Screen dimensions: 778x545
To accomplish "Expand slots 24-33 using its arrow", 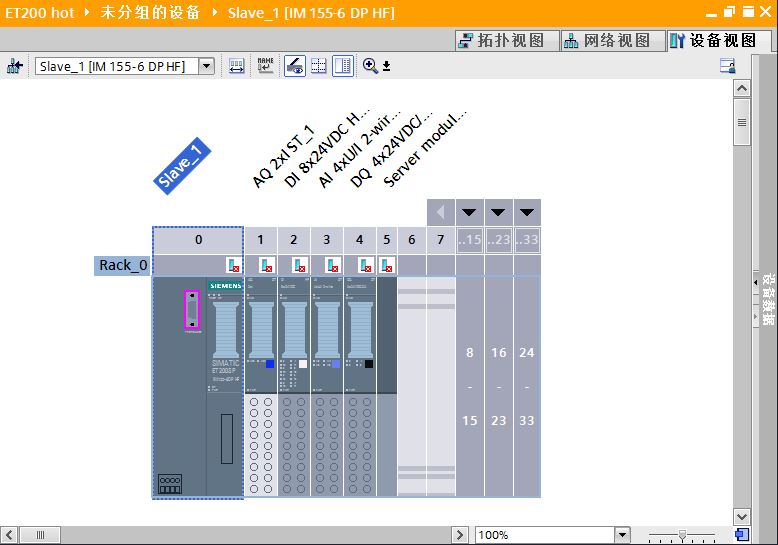I will pyautogui.click(x=527, y=212).
